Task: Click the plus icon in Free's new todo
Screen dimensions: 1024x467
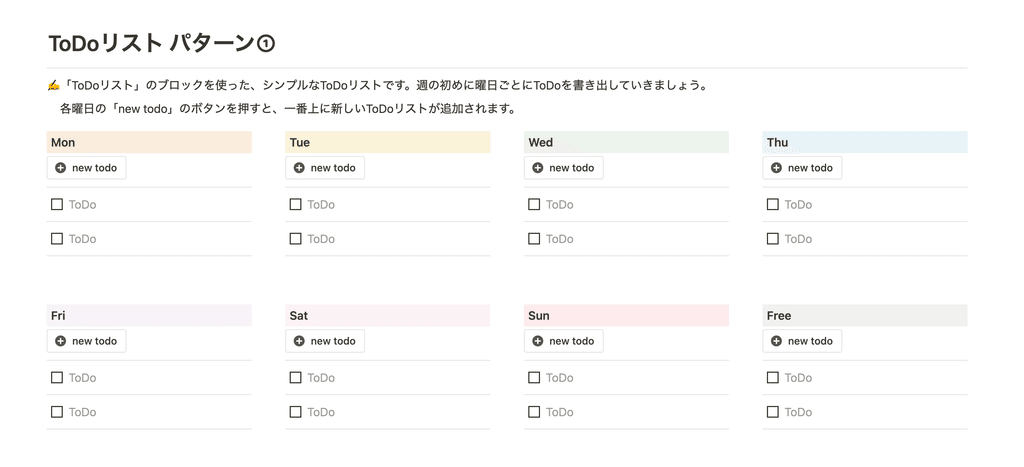Action: 777,341
